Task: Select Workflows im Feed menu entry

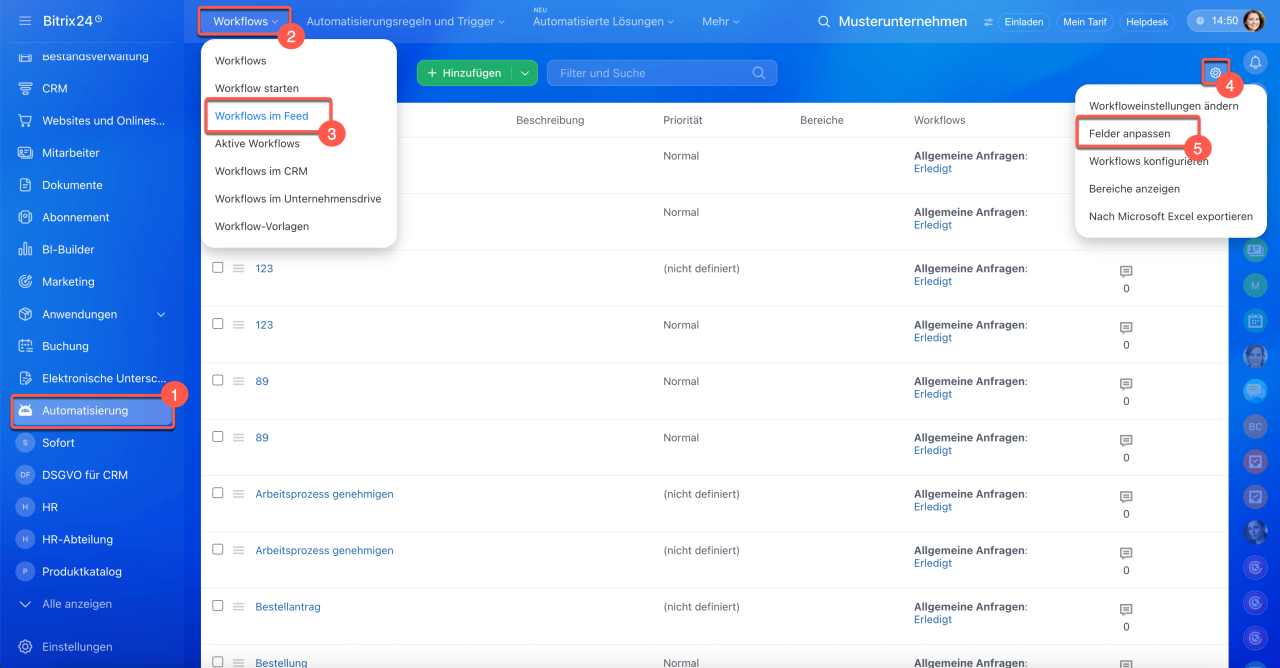Action: point(262,116)
